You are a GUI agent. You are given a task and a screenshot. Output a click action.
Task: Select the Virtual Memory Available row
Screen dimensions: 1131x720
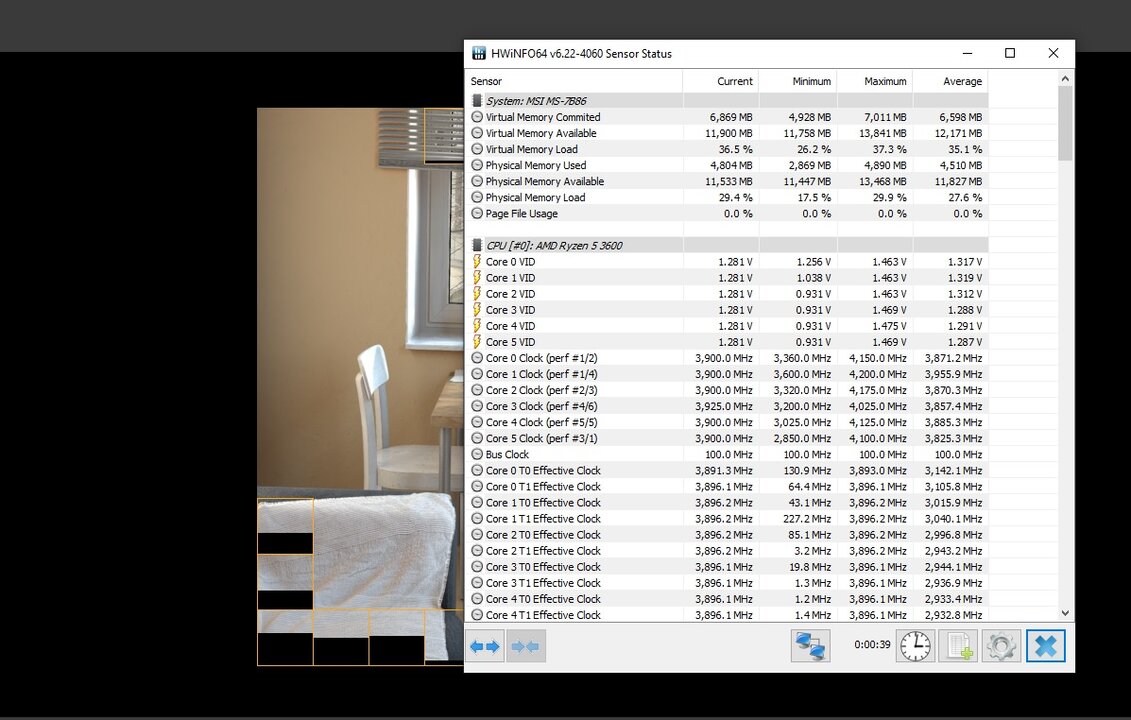tap(727, 133)
